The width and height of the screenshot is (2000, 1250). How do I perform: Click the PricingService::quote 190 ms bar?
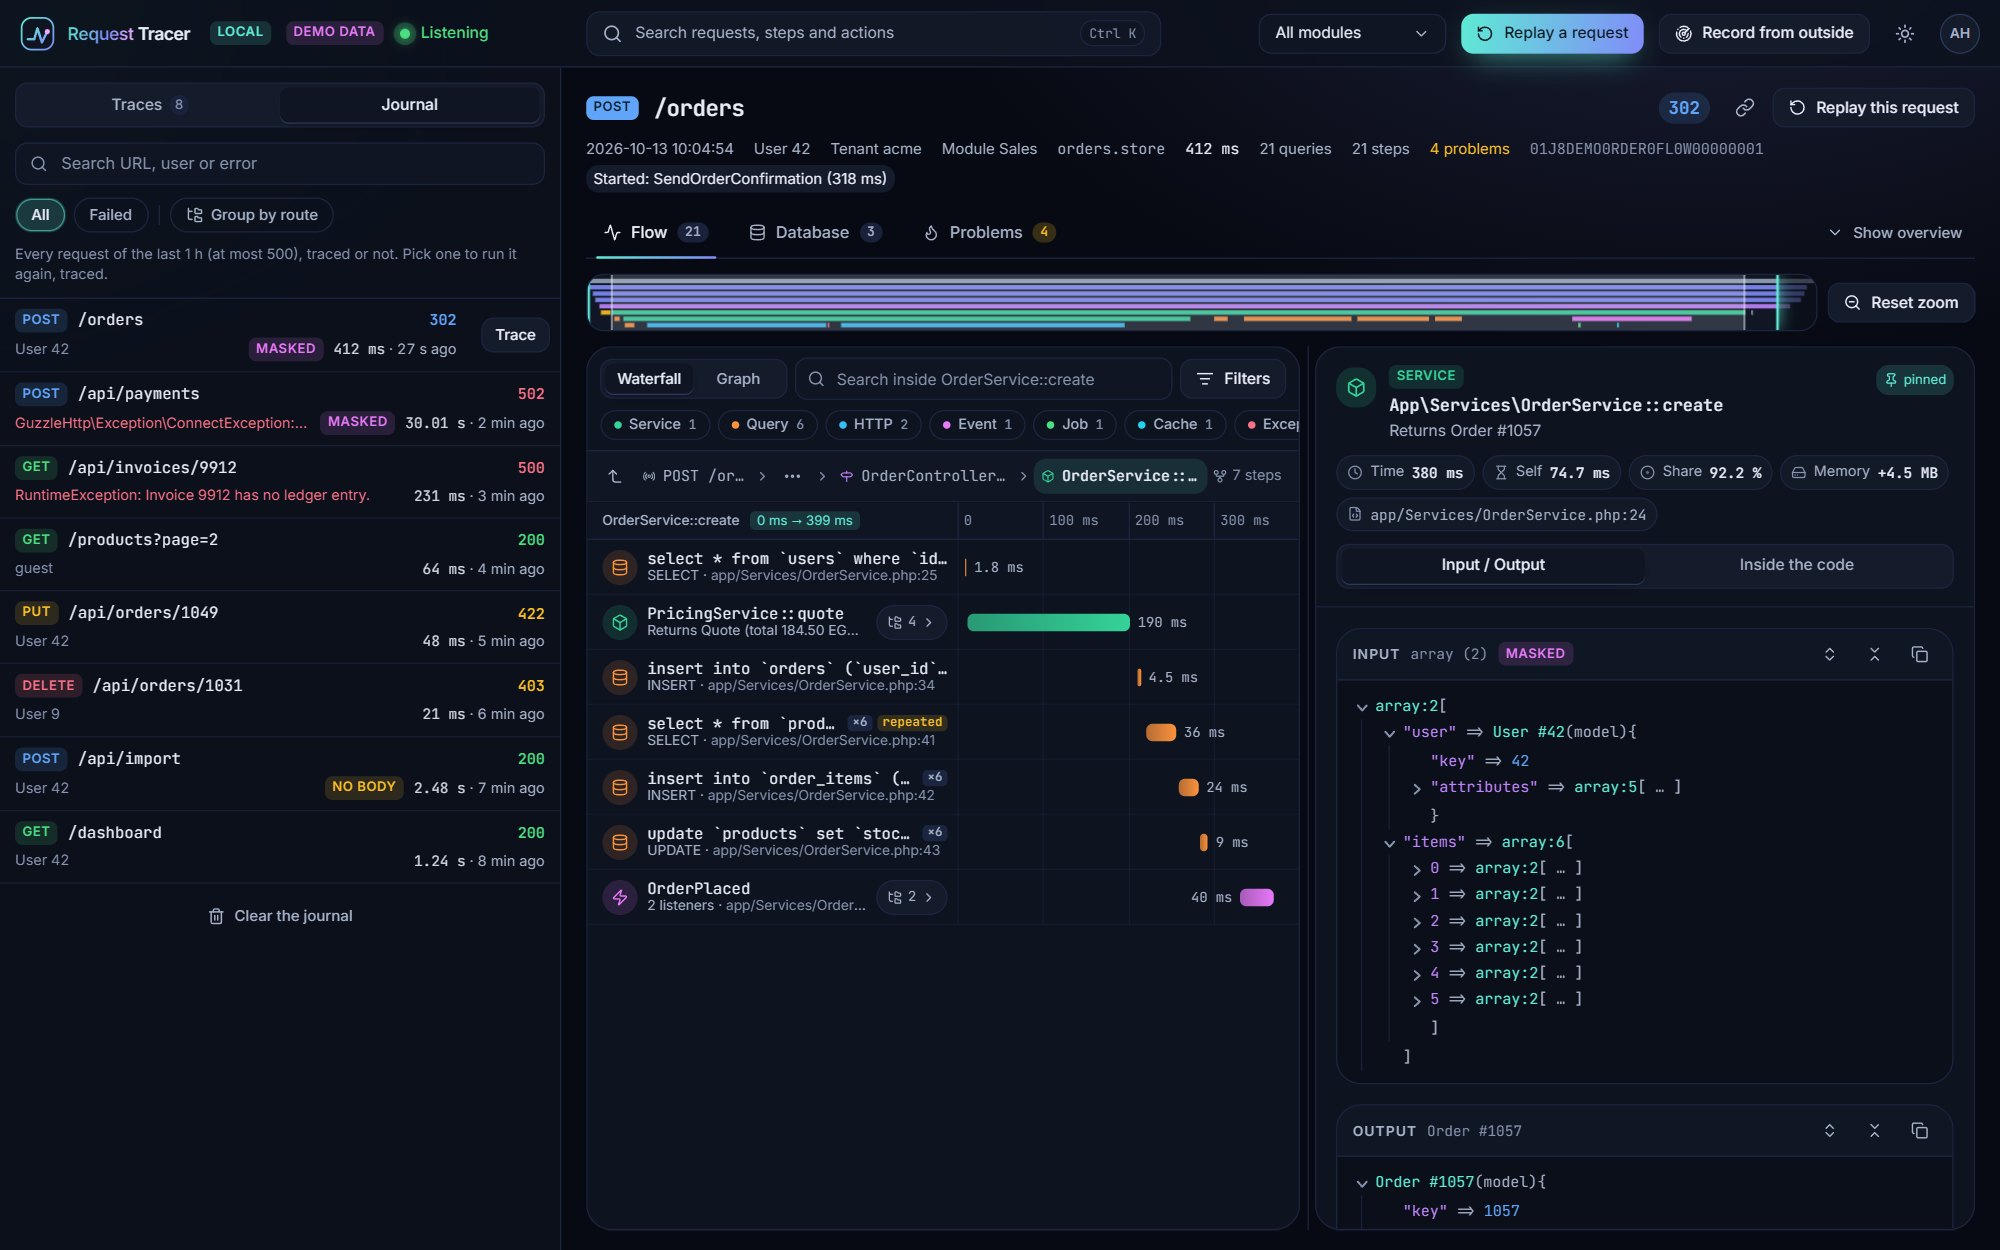tap(1048, 622)
